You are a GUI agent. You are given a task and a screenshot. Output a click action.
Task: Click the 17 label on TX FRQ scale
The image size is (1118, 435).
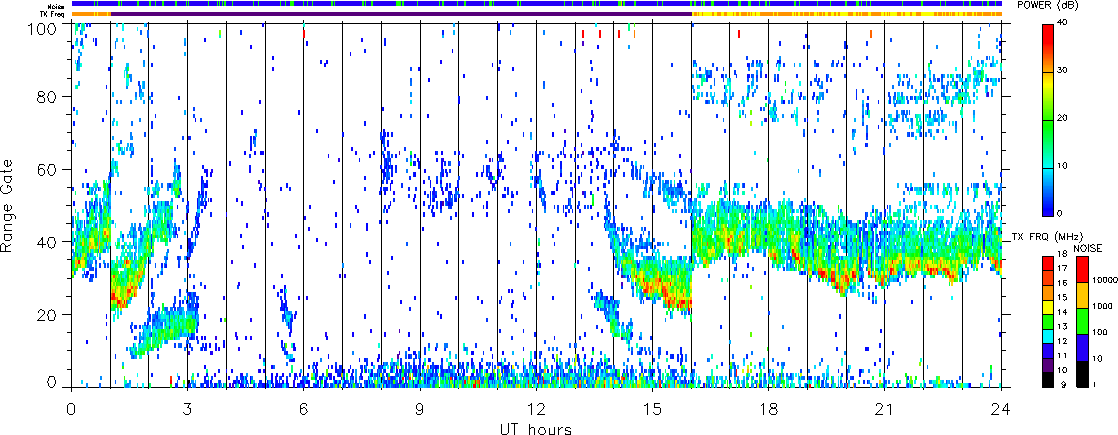click(x=1061, y=269)
